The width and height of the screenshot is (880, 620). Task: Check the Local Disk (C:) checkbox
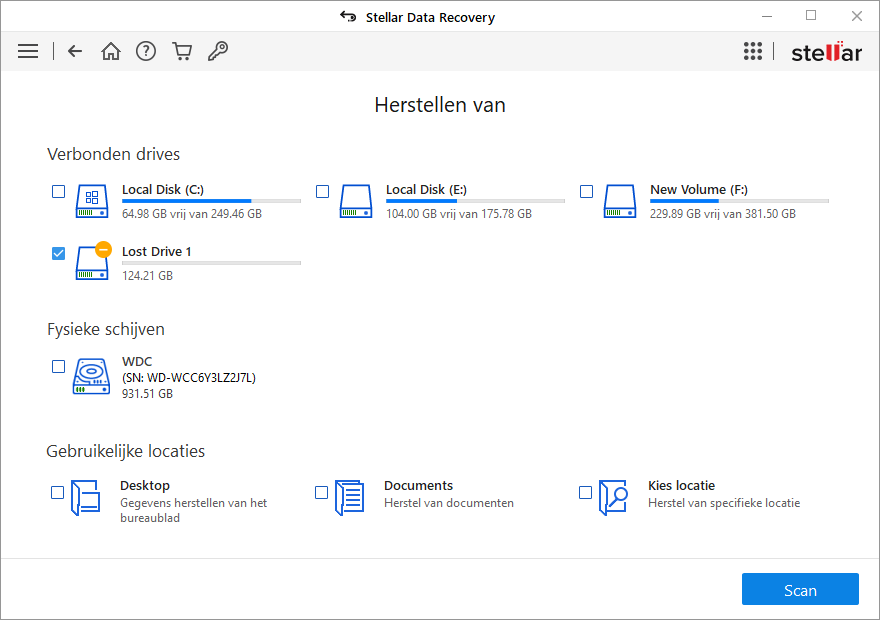58,191
